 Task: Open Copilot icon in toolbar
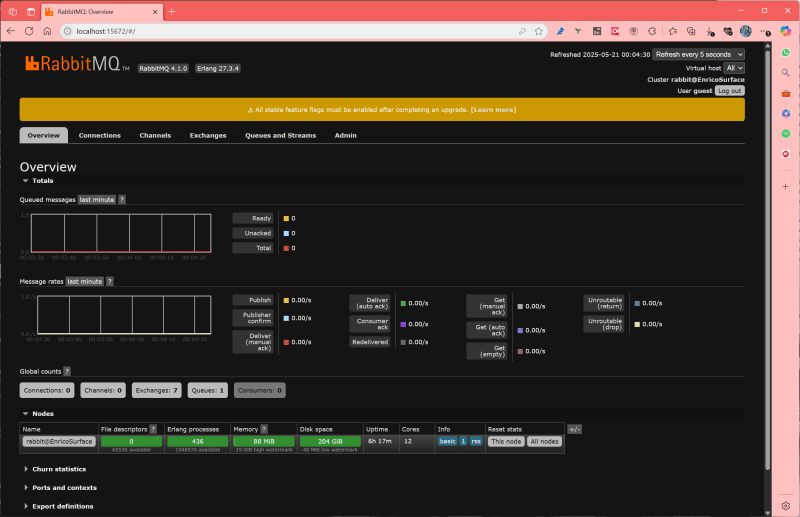tap(786, 31)
